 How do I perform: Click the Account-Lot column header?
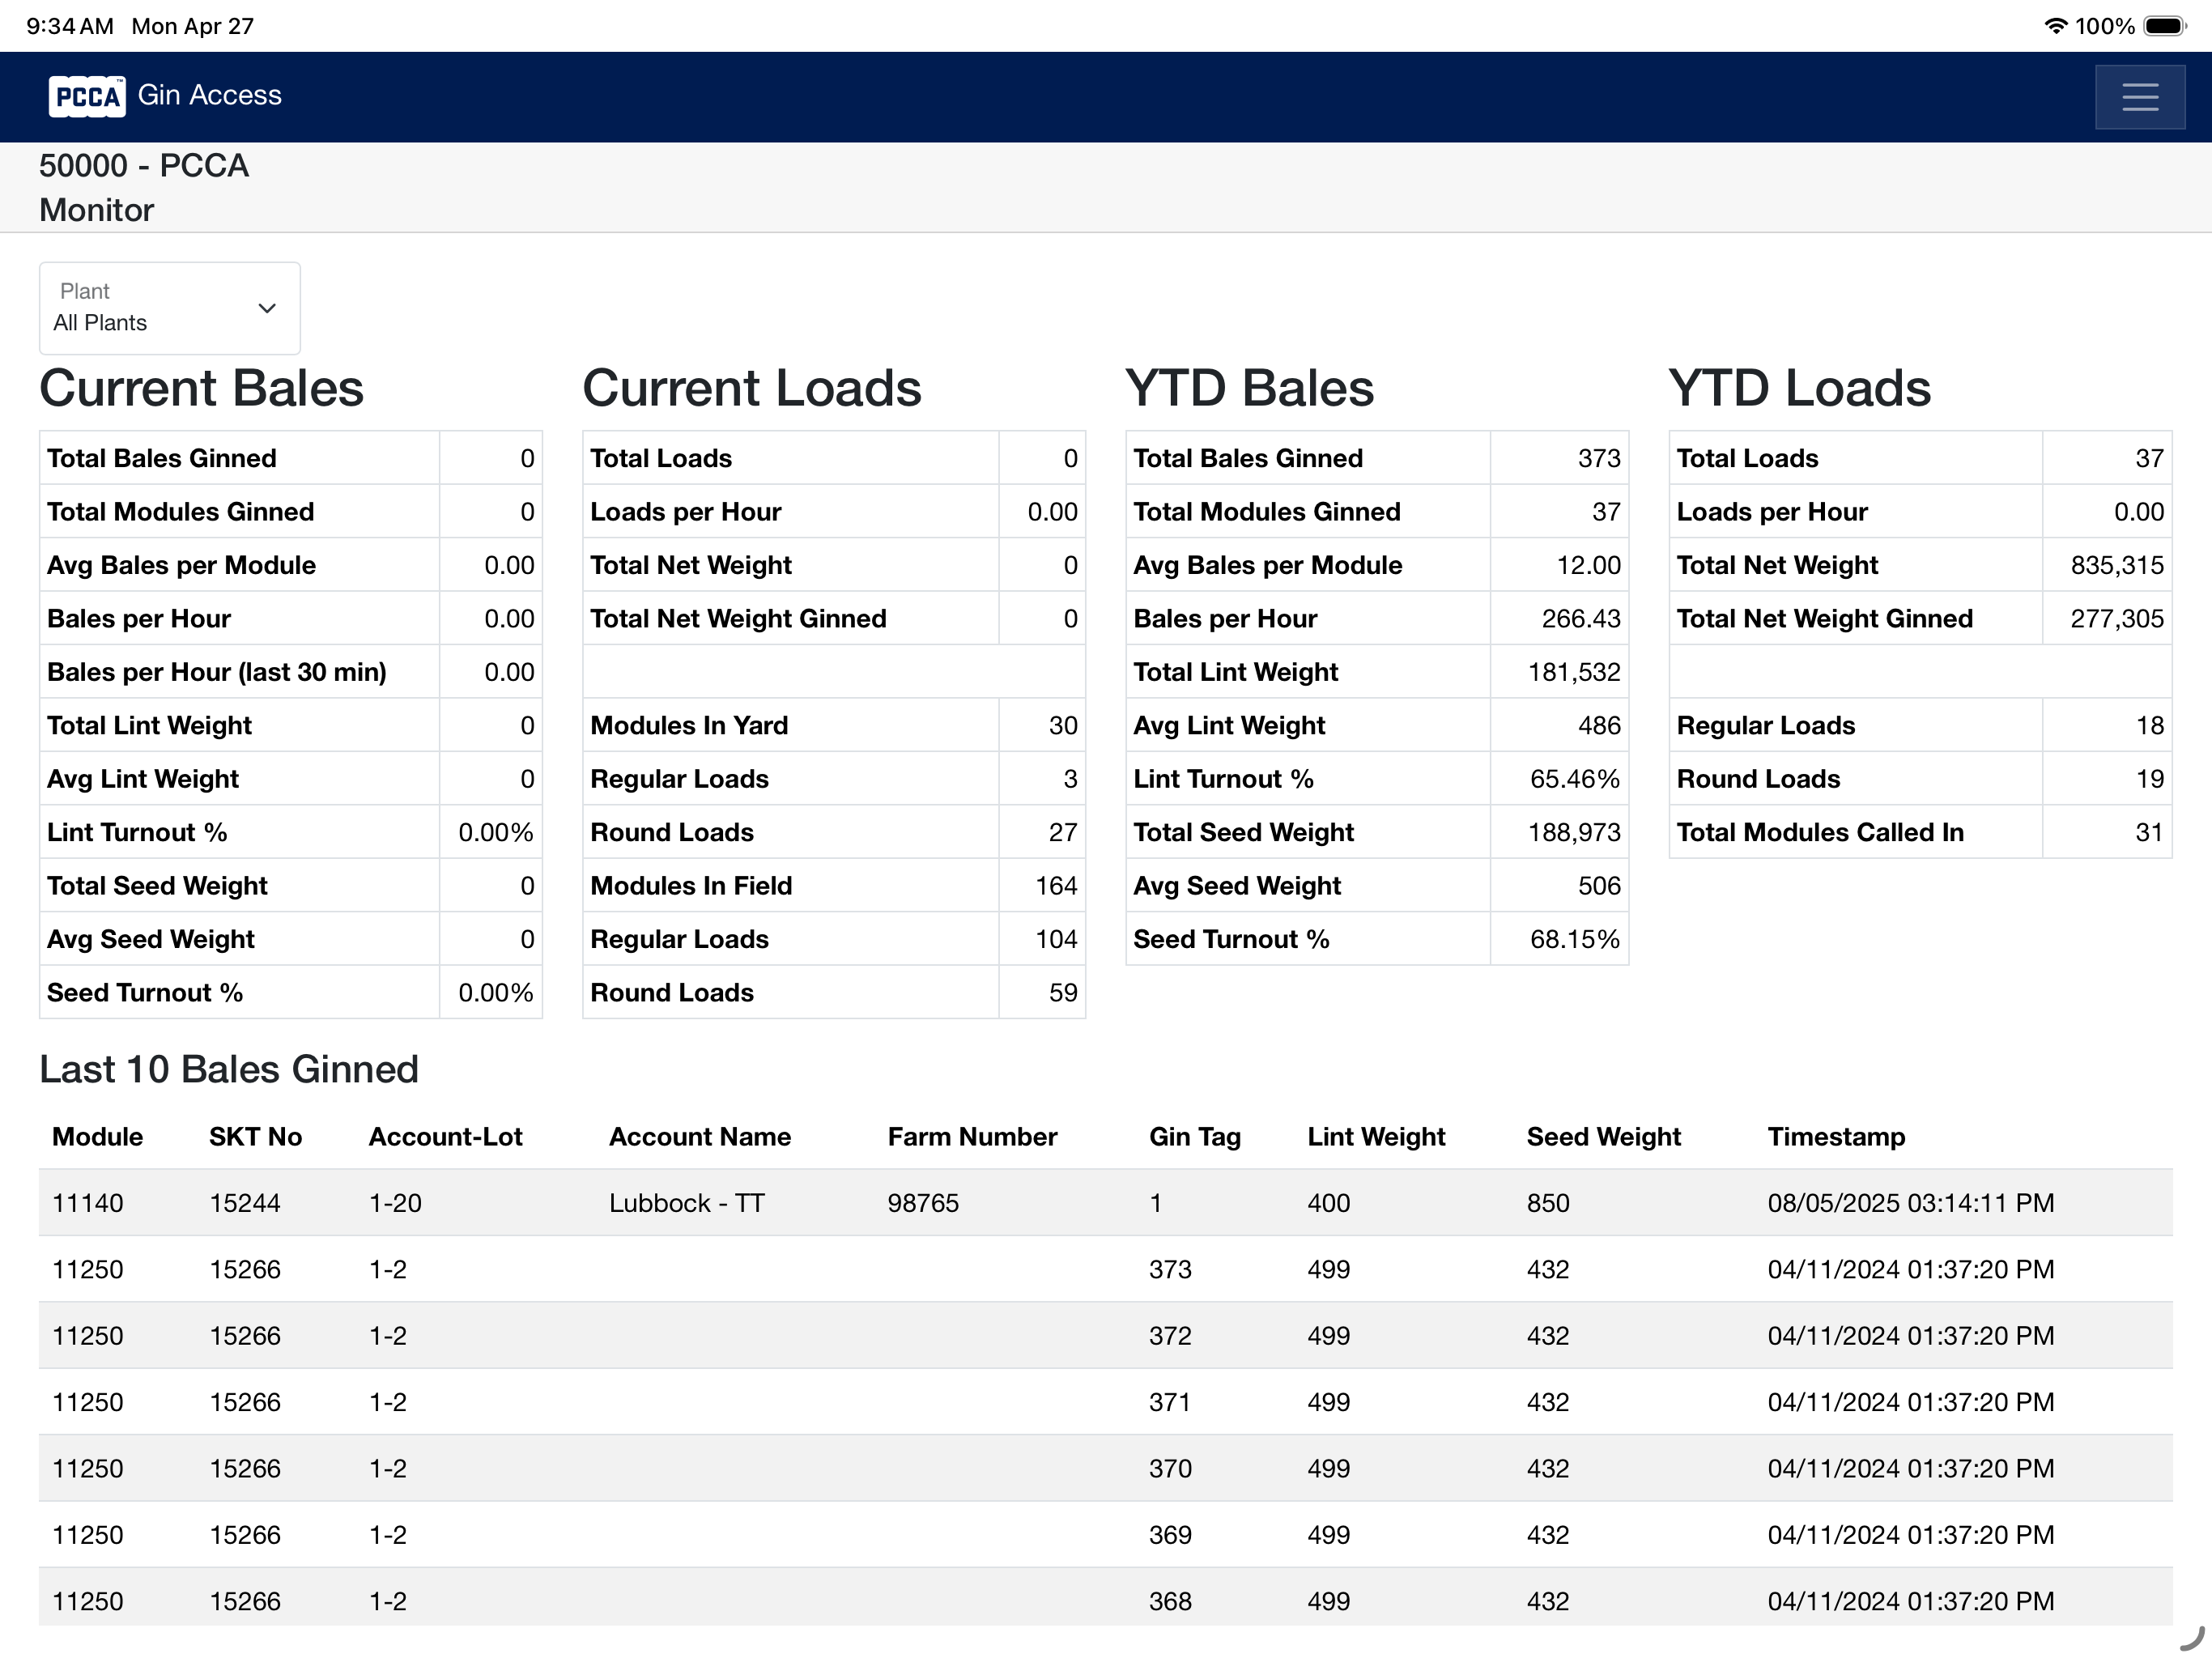coord(446,1137)
